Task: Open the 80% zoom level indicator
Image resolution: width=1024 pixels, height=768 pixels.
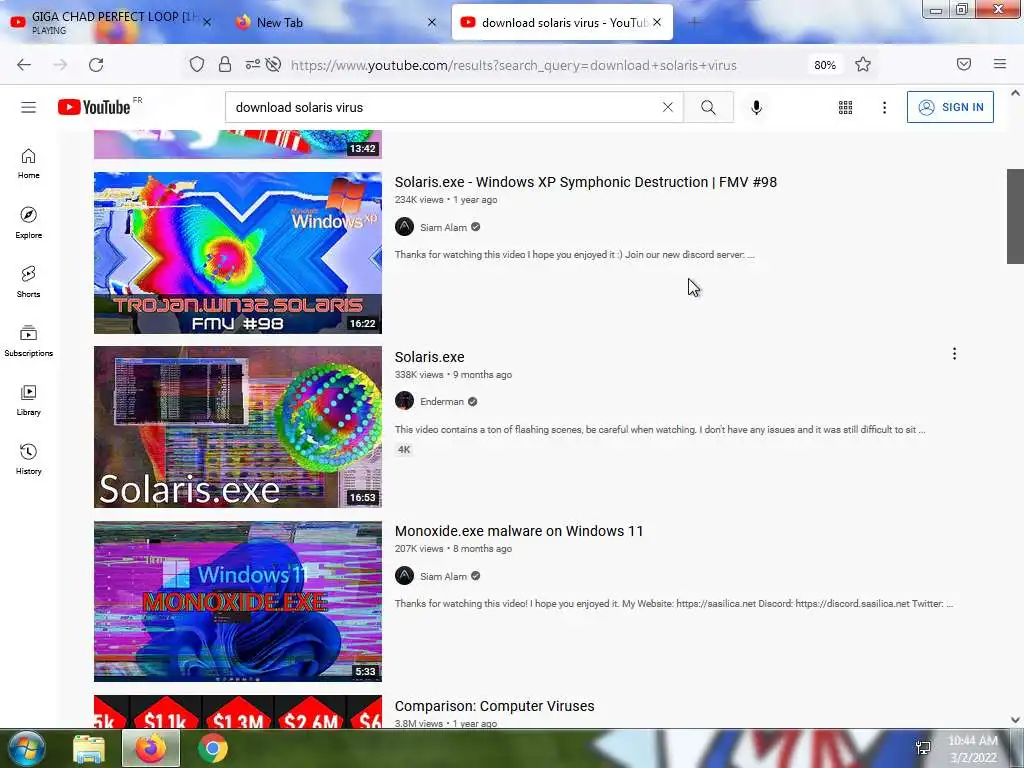Action: point(825,65)
